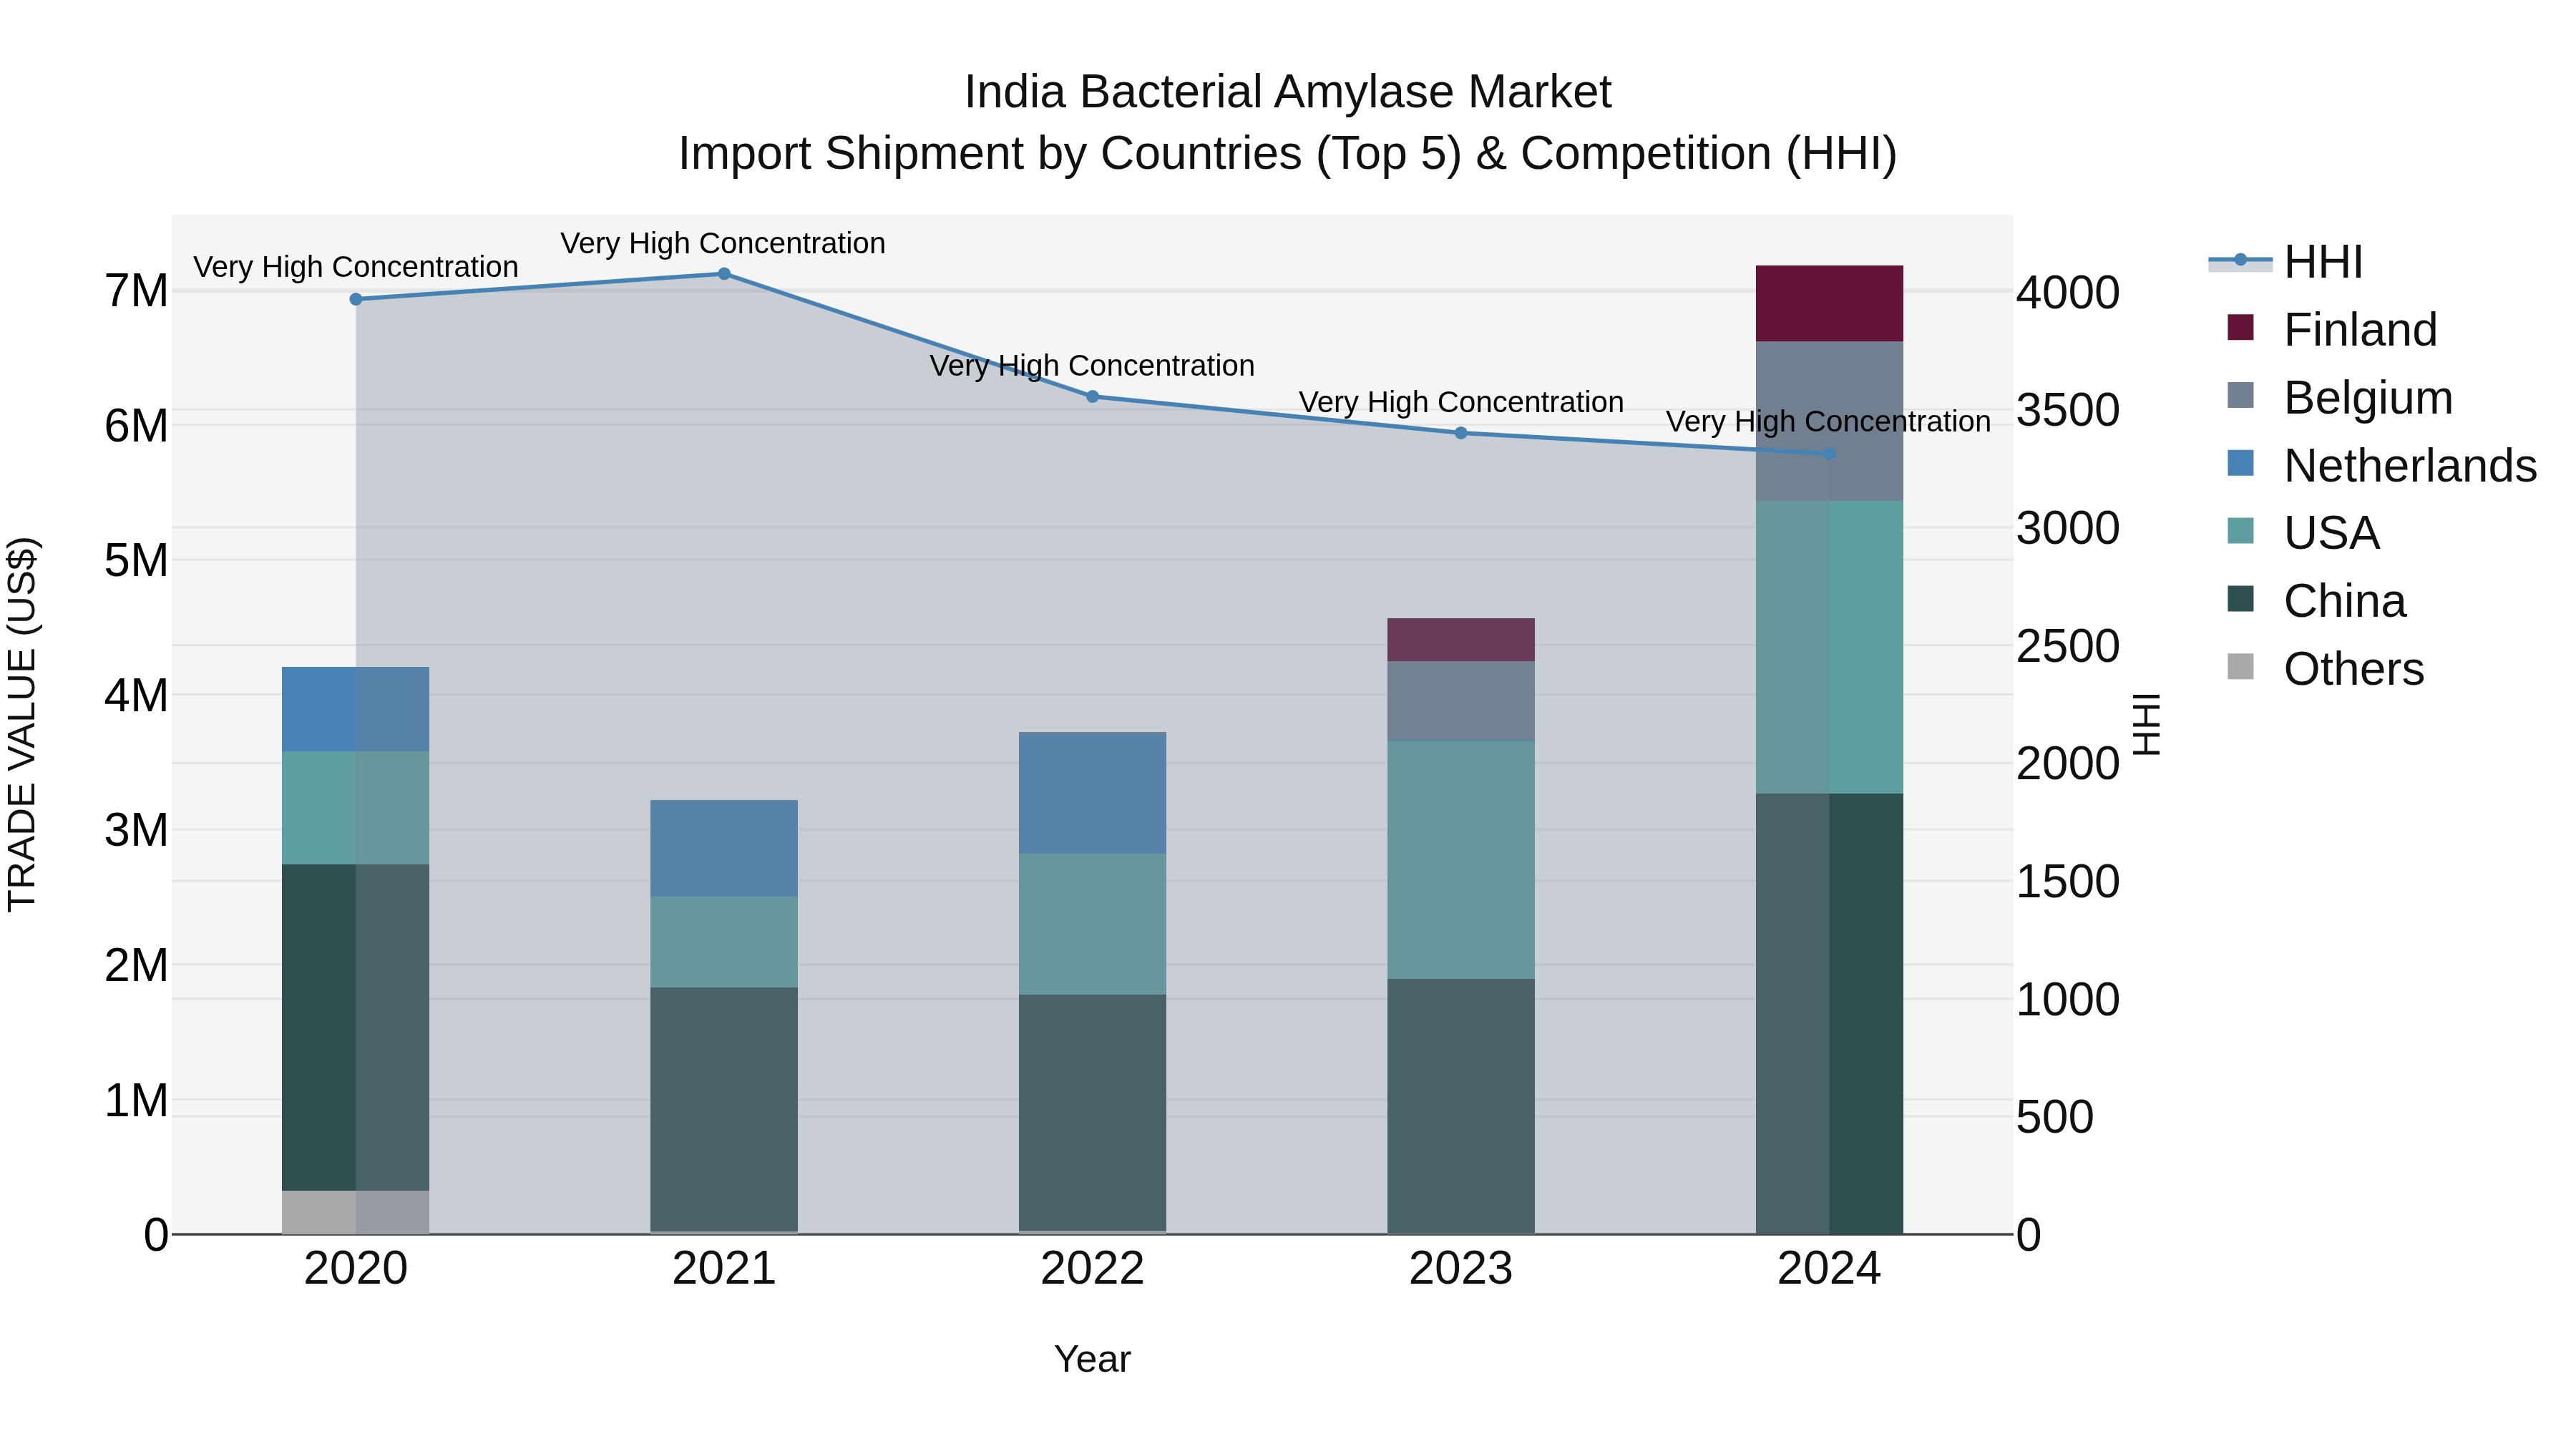Click the China dark green legend swatch
The width and height of the screenshot is (2576, 1449).
tap(2241, 598)
